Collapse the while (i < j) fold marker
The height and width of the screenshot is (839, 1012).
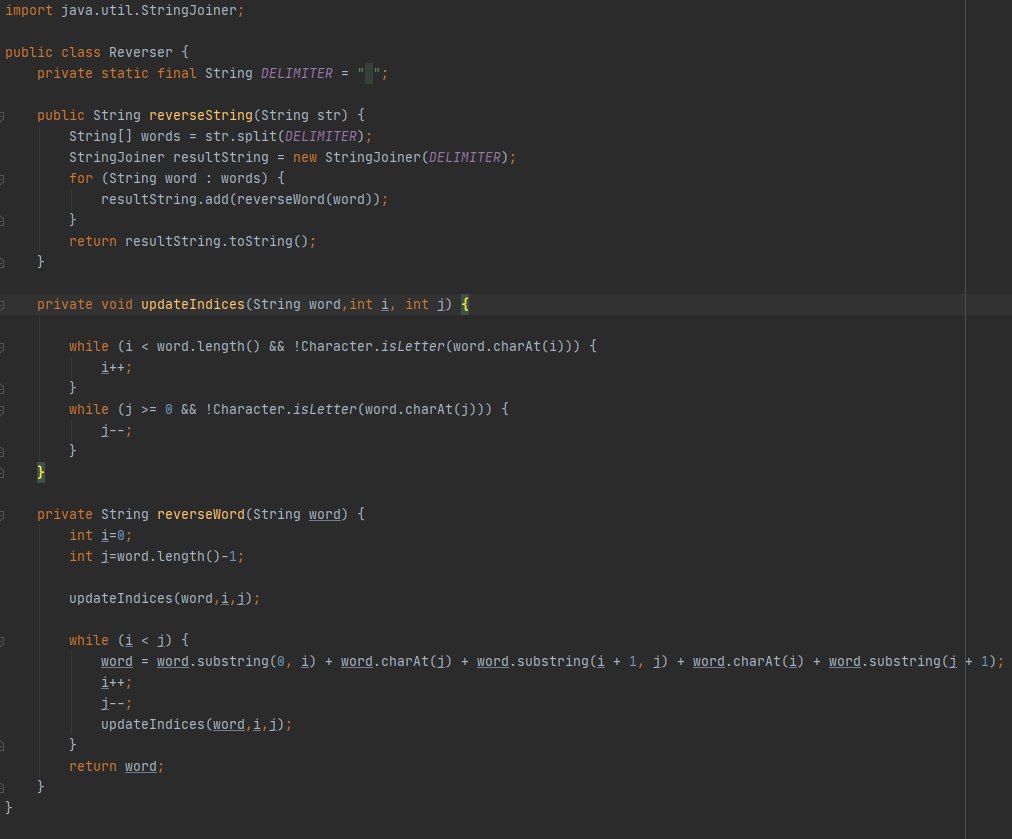[2, 641]
